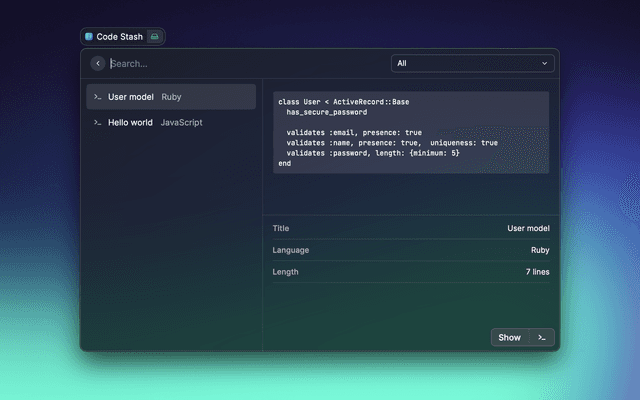Click the Ruby code preview block
Image resolution: width=640 pixels, height=400 pixels.
pyautogui.click(x=410, y=132)
